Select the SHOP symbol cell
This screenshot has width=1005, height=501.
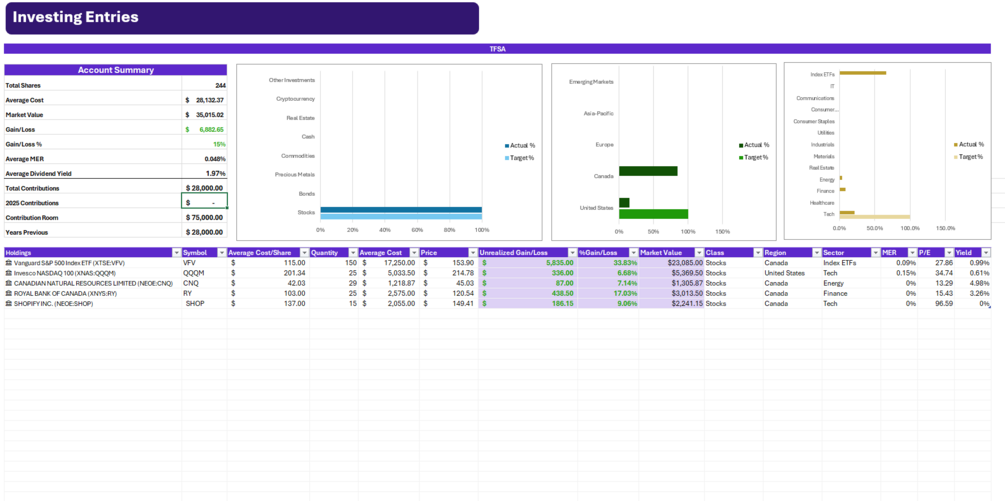204,304
